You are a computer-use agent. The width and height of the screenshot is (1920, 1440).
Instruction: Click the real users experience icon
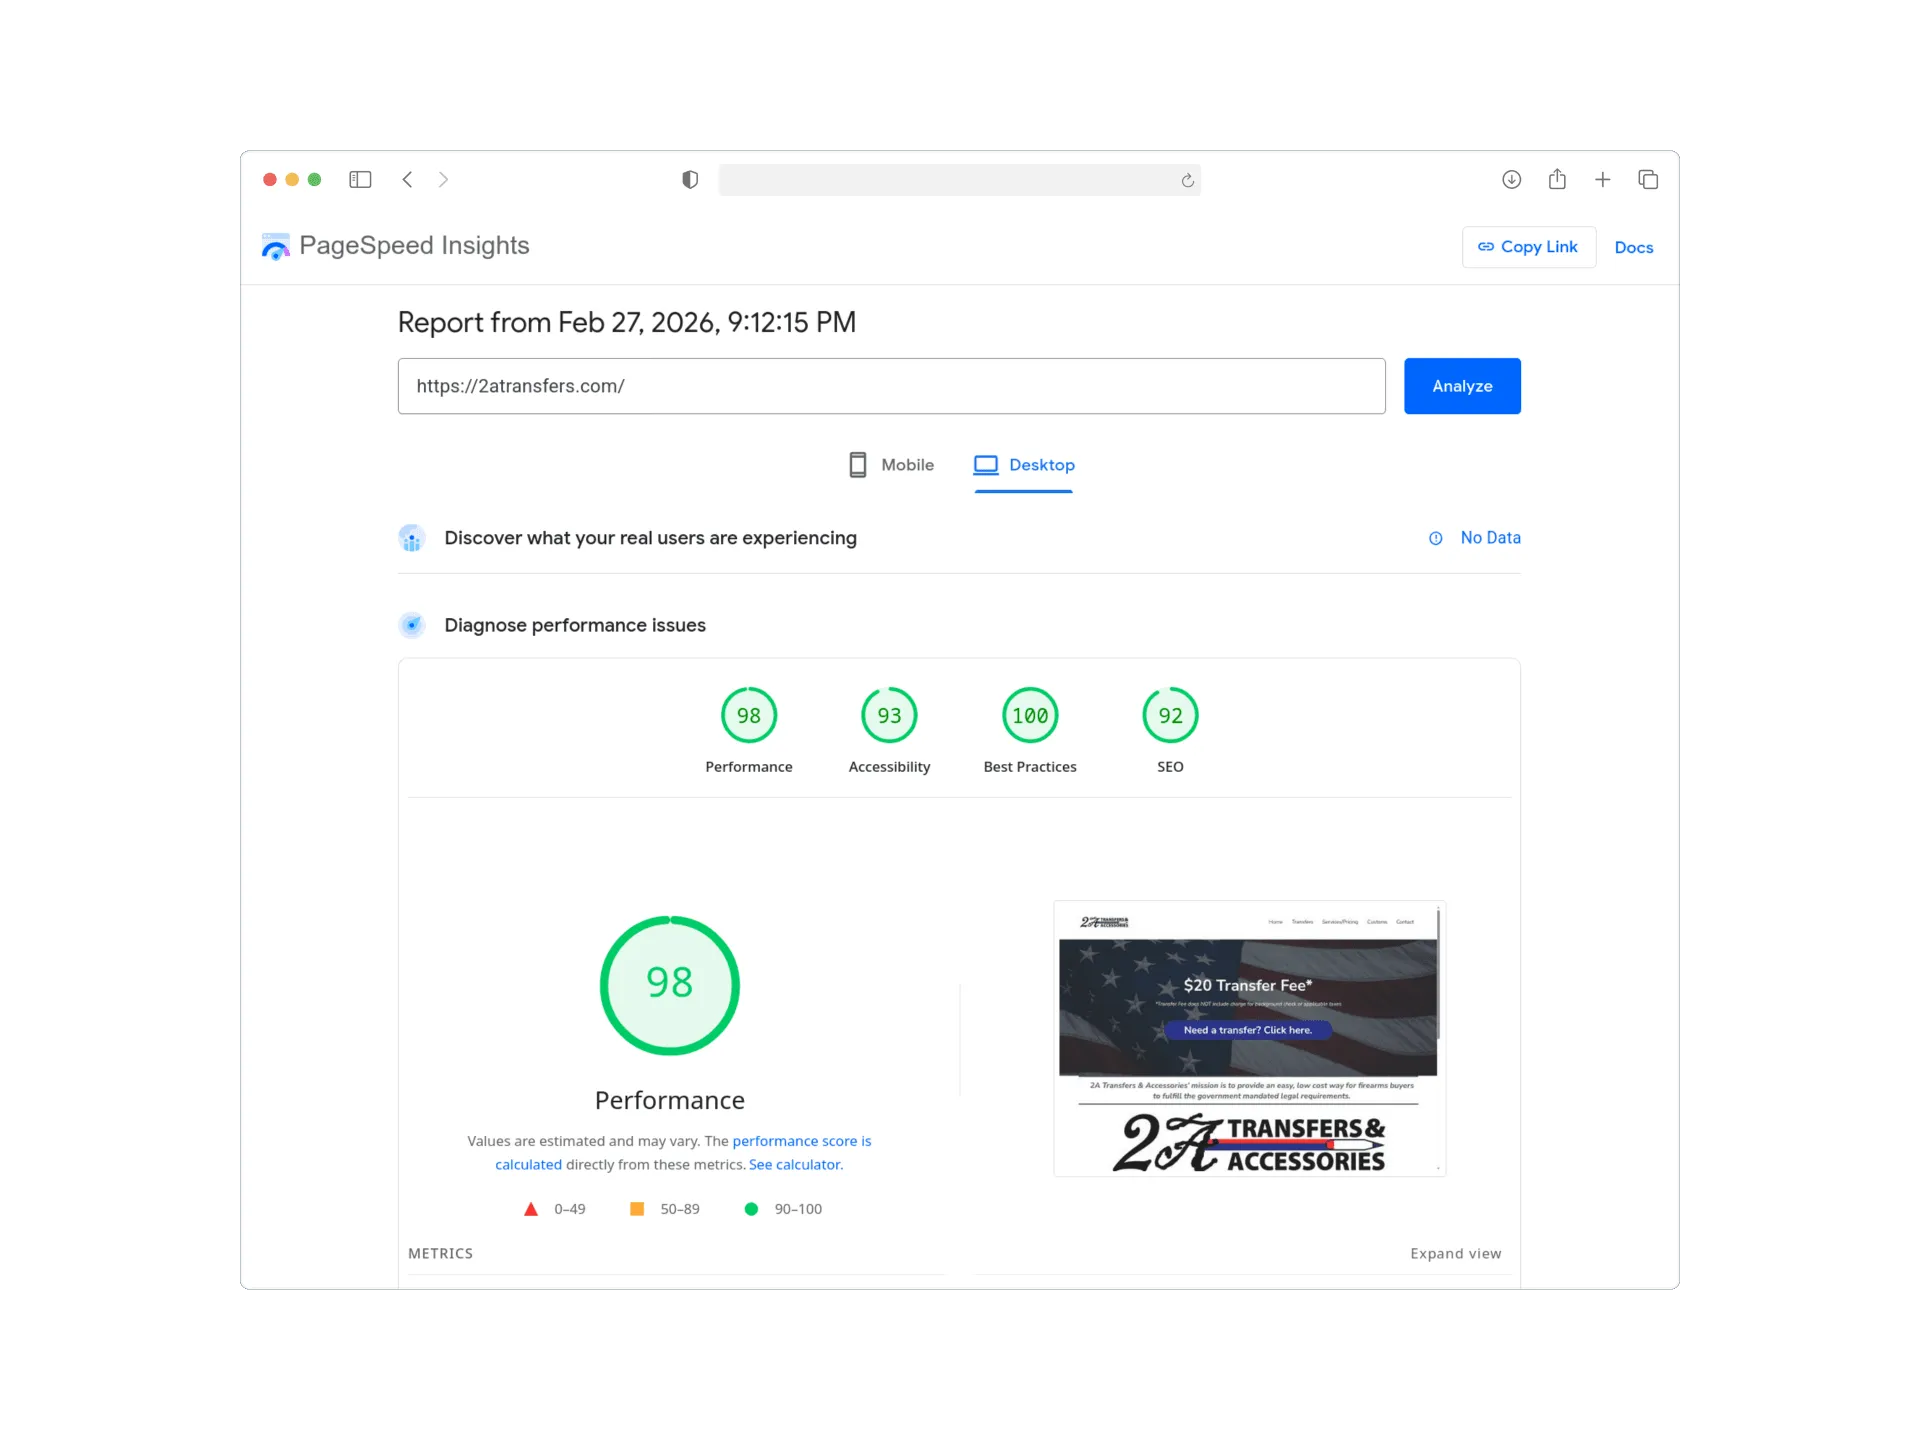[x=412, y=538]
